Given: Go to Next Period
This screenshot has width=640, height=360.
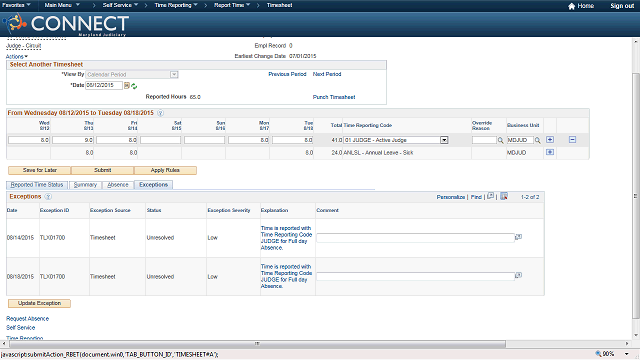Looking at the screenshot, I should point(327,74).
